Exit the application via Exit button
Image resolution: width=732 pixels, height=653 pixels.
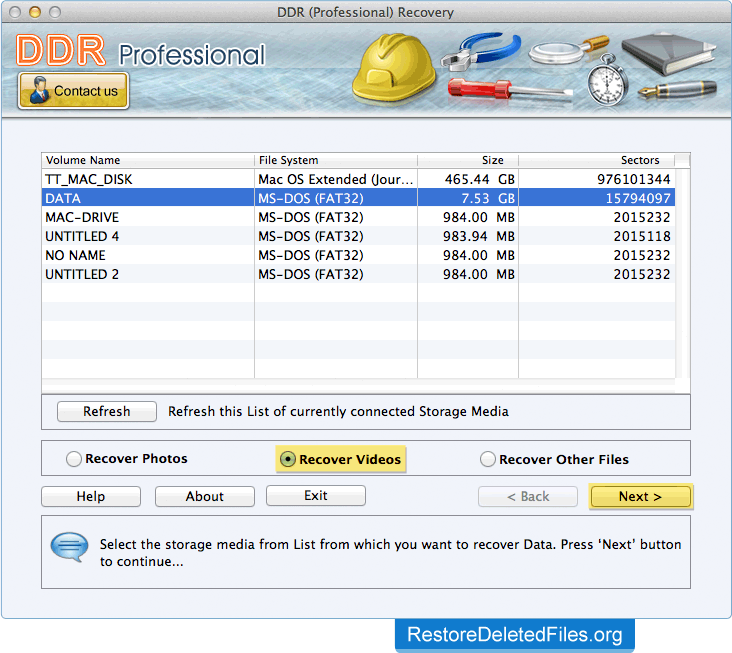pyautogui.click(x=316, y=495)
